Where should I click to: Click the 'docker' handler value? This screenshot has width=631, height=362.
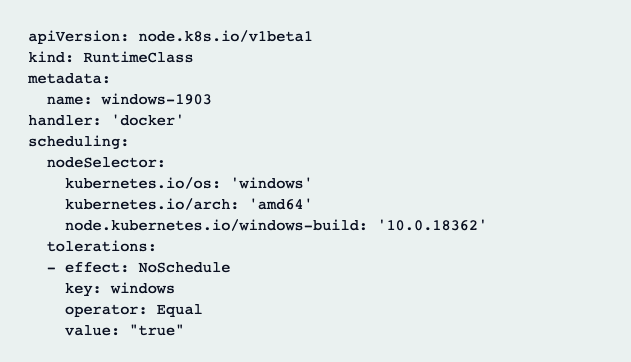tap(147, 120)
